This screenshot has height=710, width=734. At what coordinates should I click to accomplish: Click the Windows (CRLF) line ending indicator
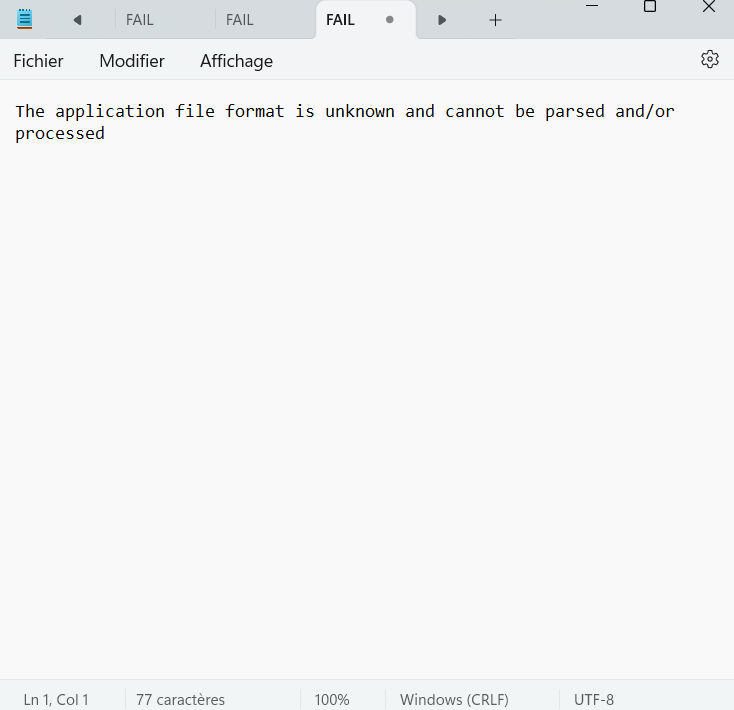click(454, 699)
